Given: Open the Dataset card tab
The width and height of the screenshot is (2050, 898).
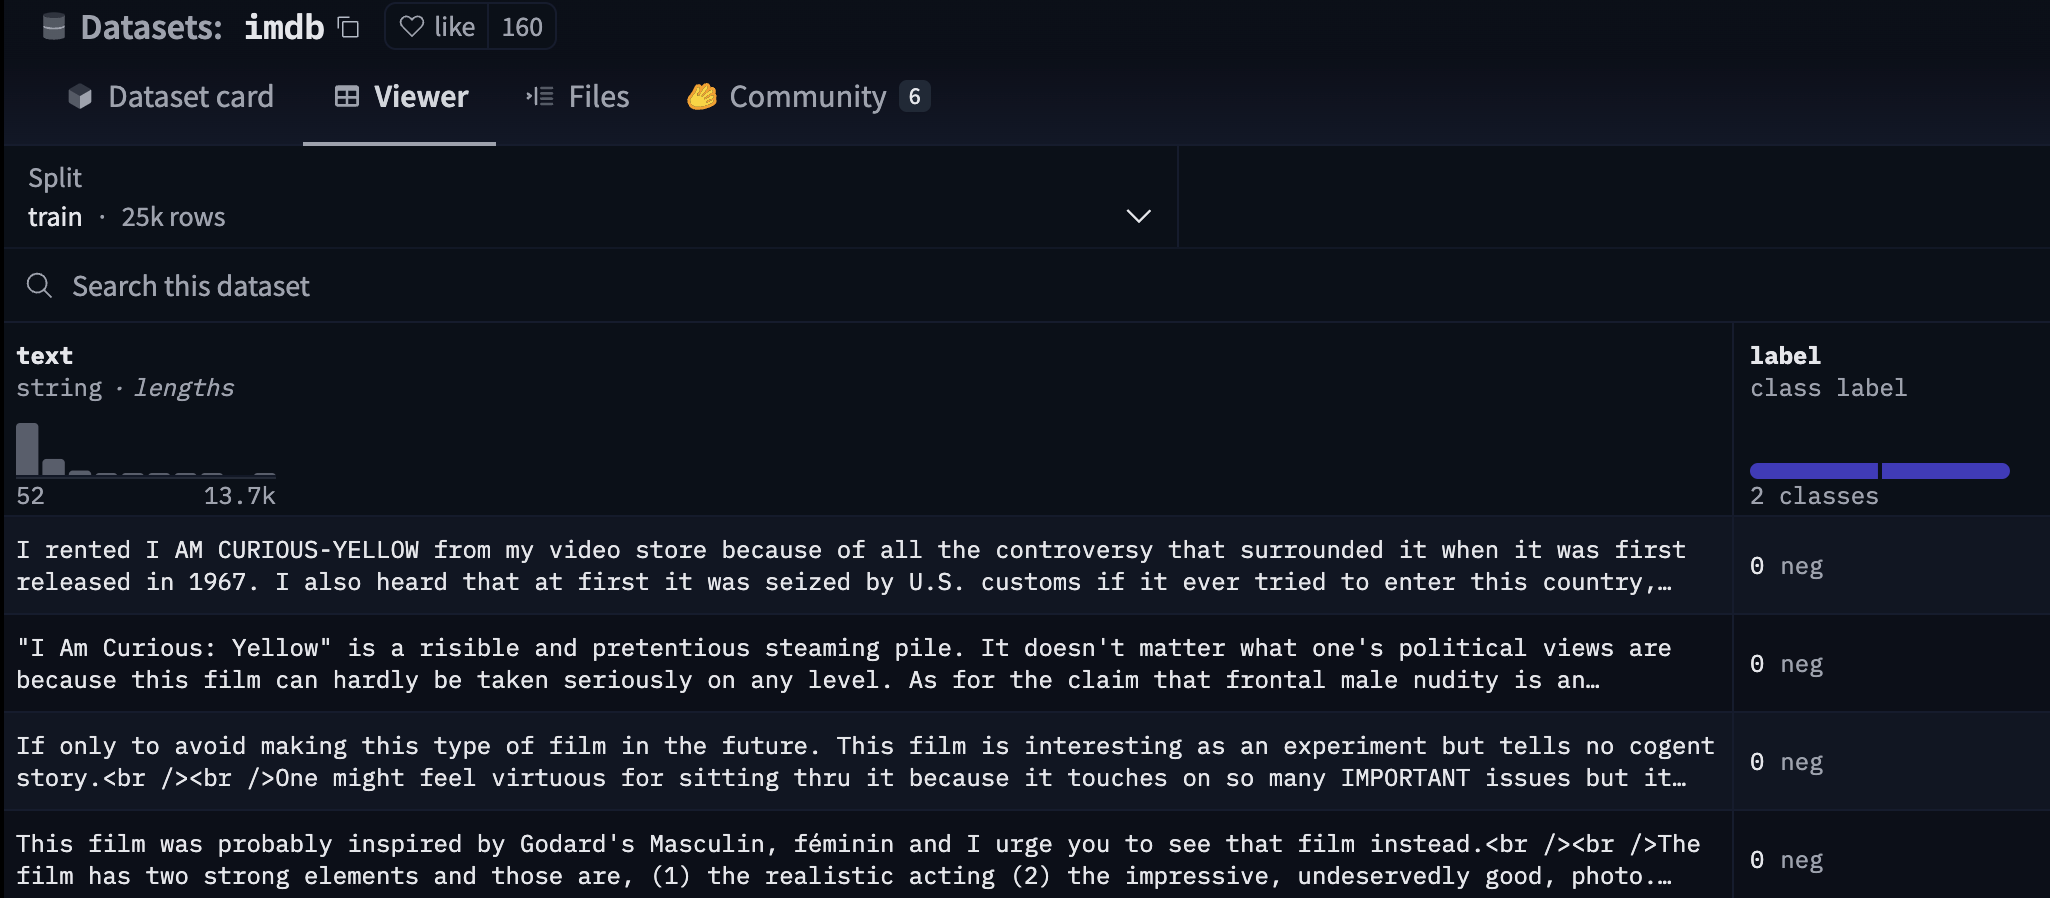Looking at the screenshot, I should coord(171,97).
